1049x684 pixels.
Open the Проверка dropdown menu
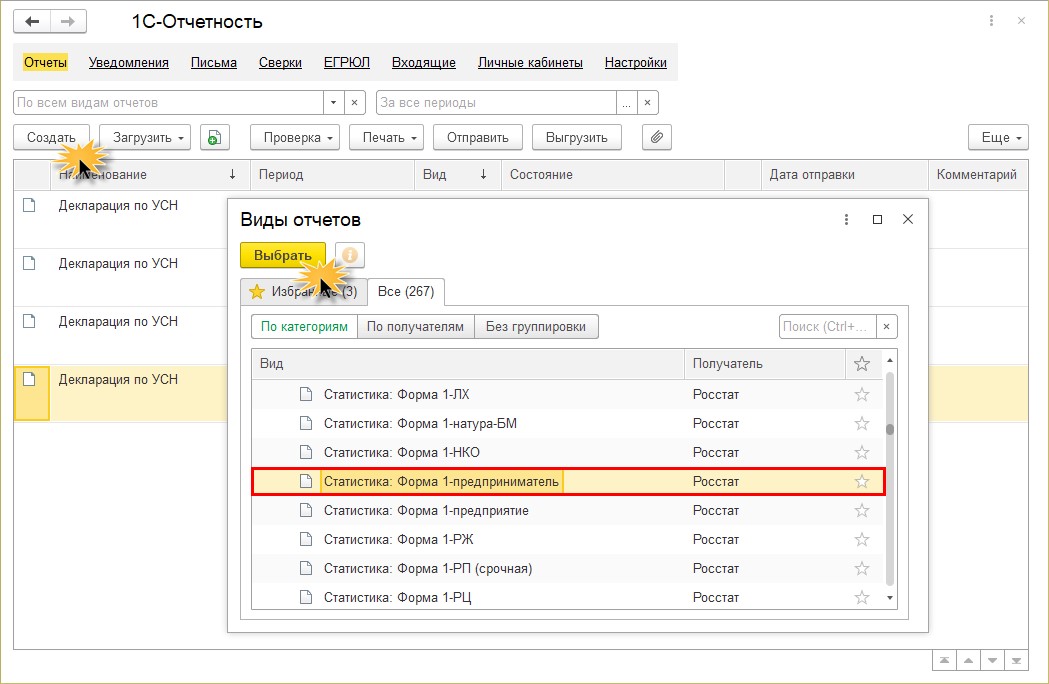pyautogui.click(x=295, y=137)
